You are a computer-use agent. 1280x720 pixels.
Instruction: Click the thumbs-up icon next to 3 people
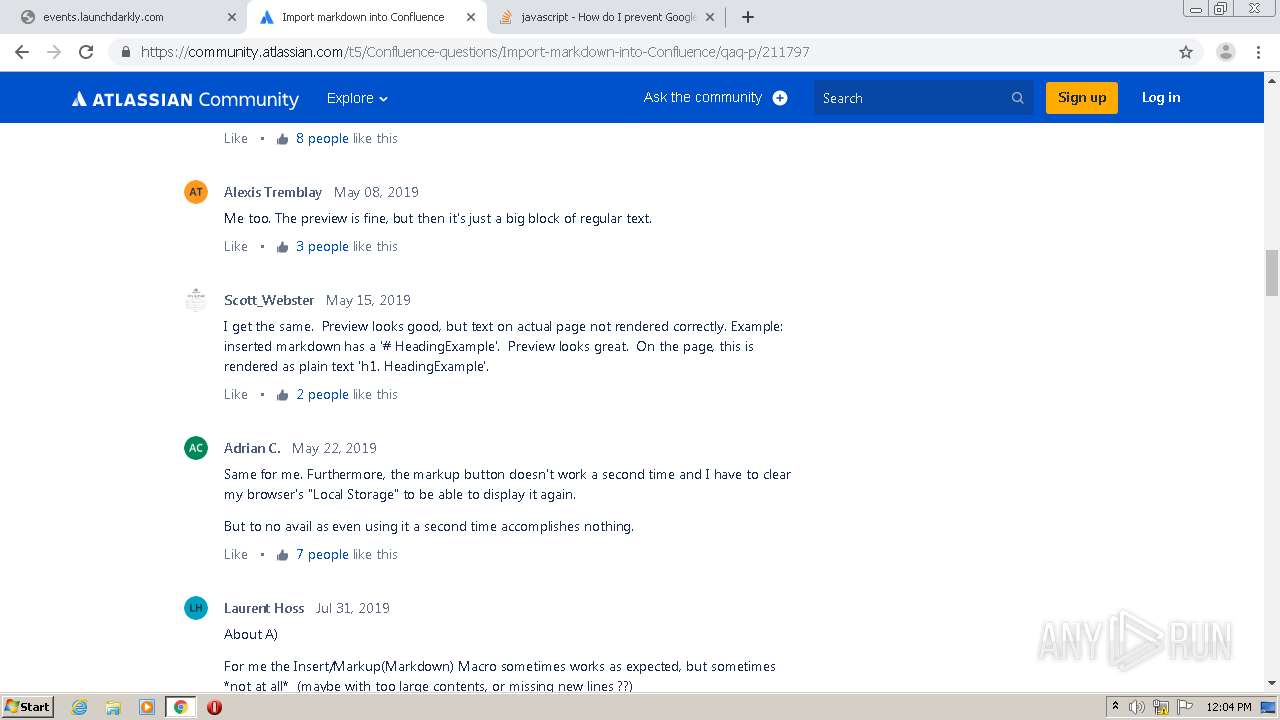pyautogui.click(x=282, y=247)
